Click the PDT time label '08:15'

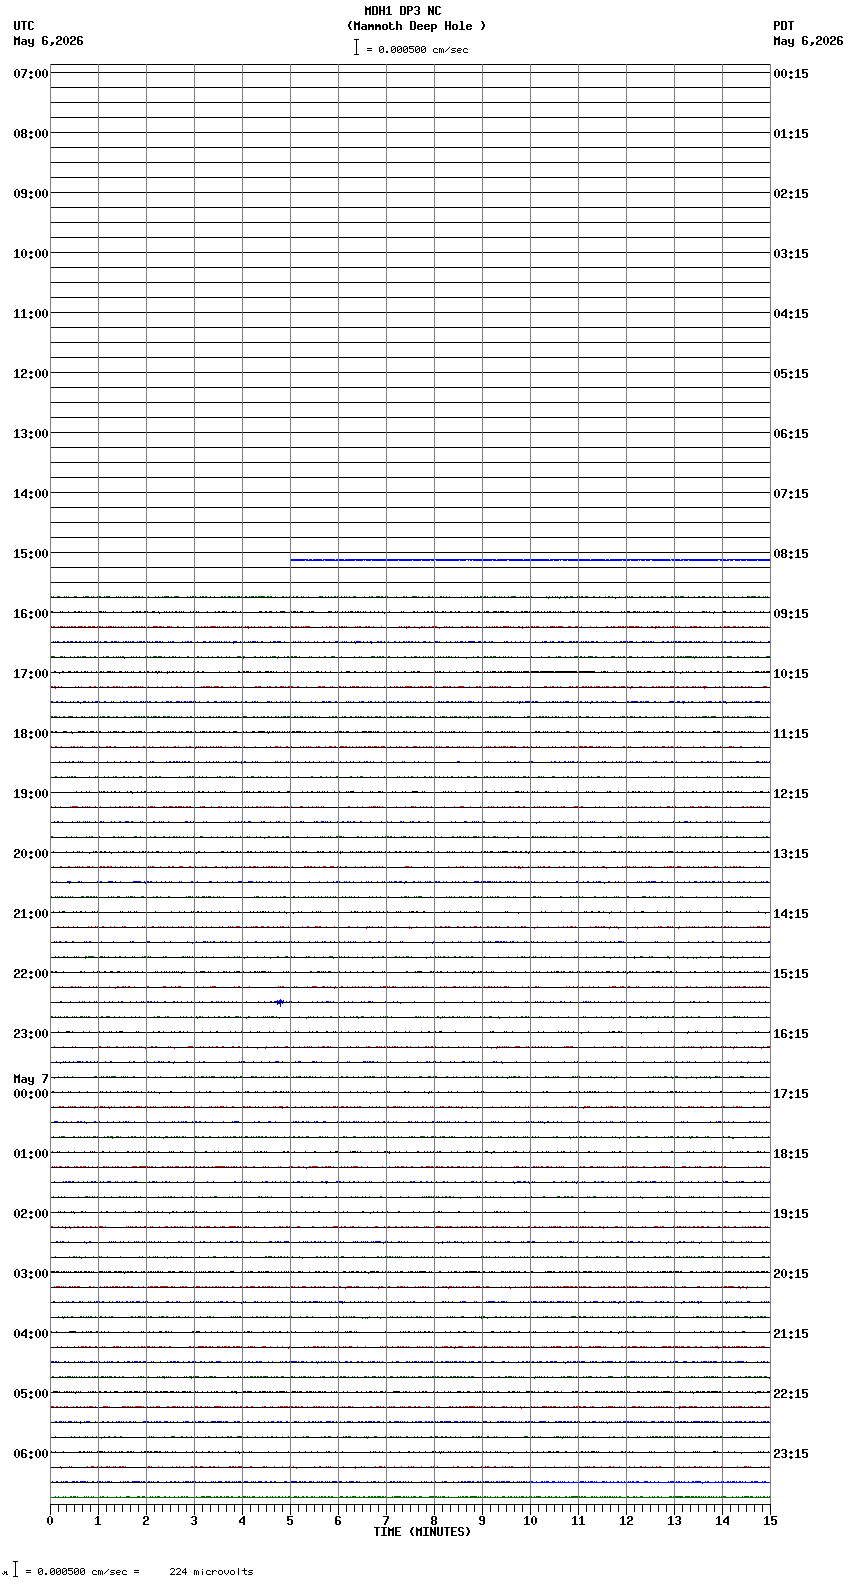click(790, 554)
